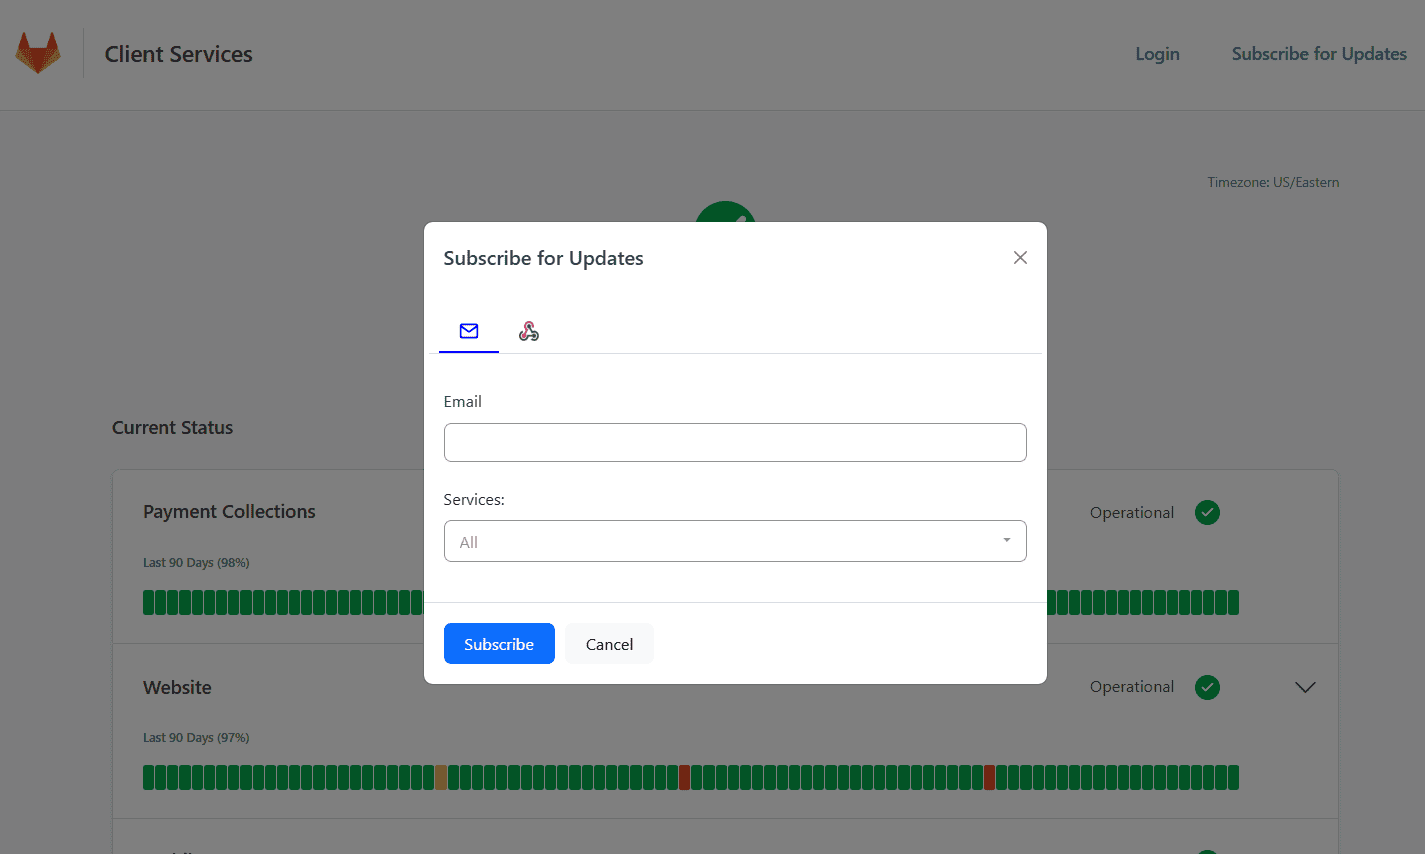Expand the Website service chevron
Image resolution: width=1425 pixels, height=854 pixels.
pyautogui.click(x=1305, y=687)
